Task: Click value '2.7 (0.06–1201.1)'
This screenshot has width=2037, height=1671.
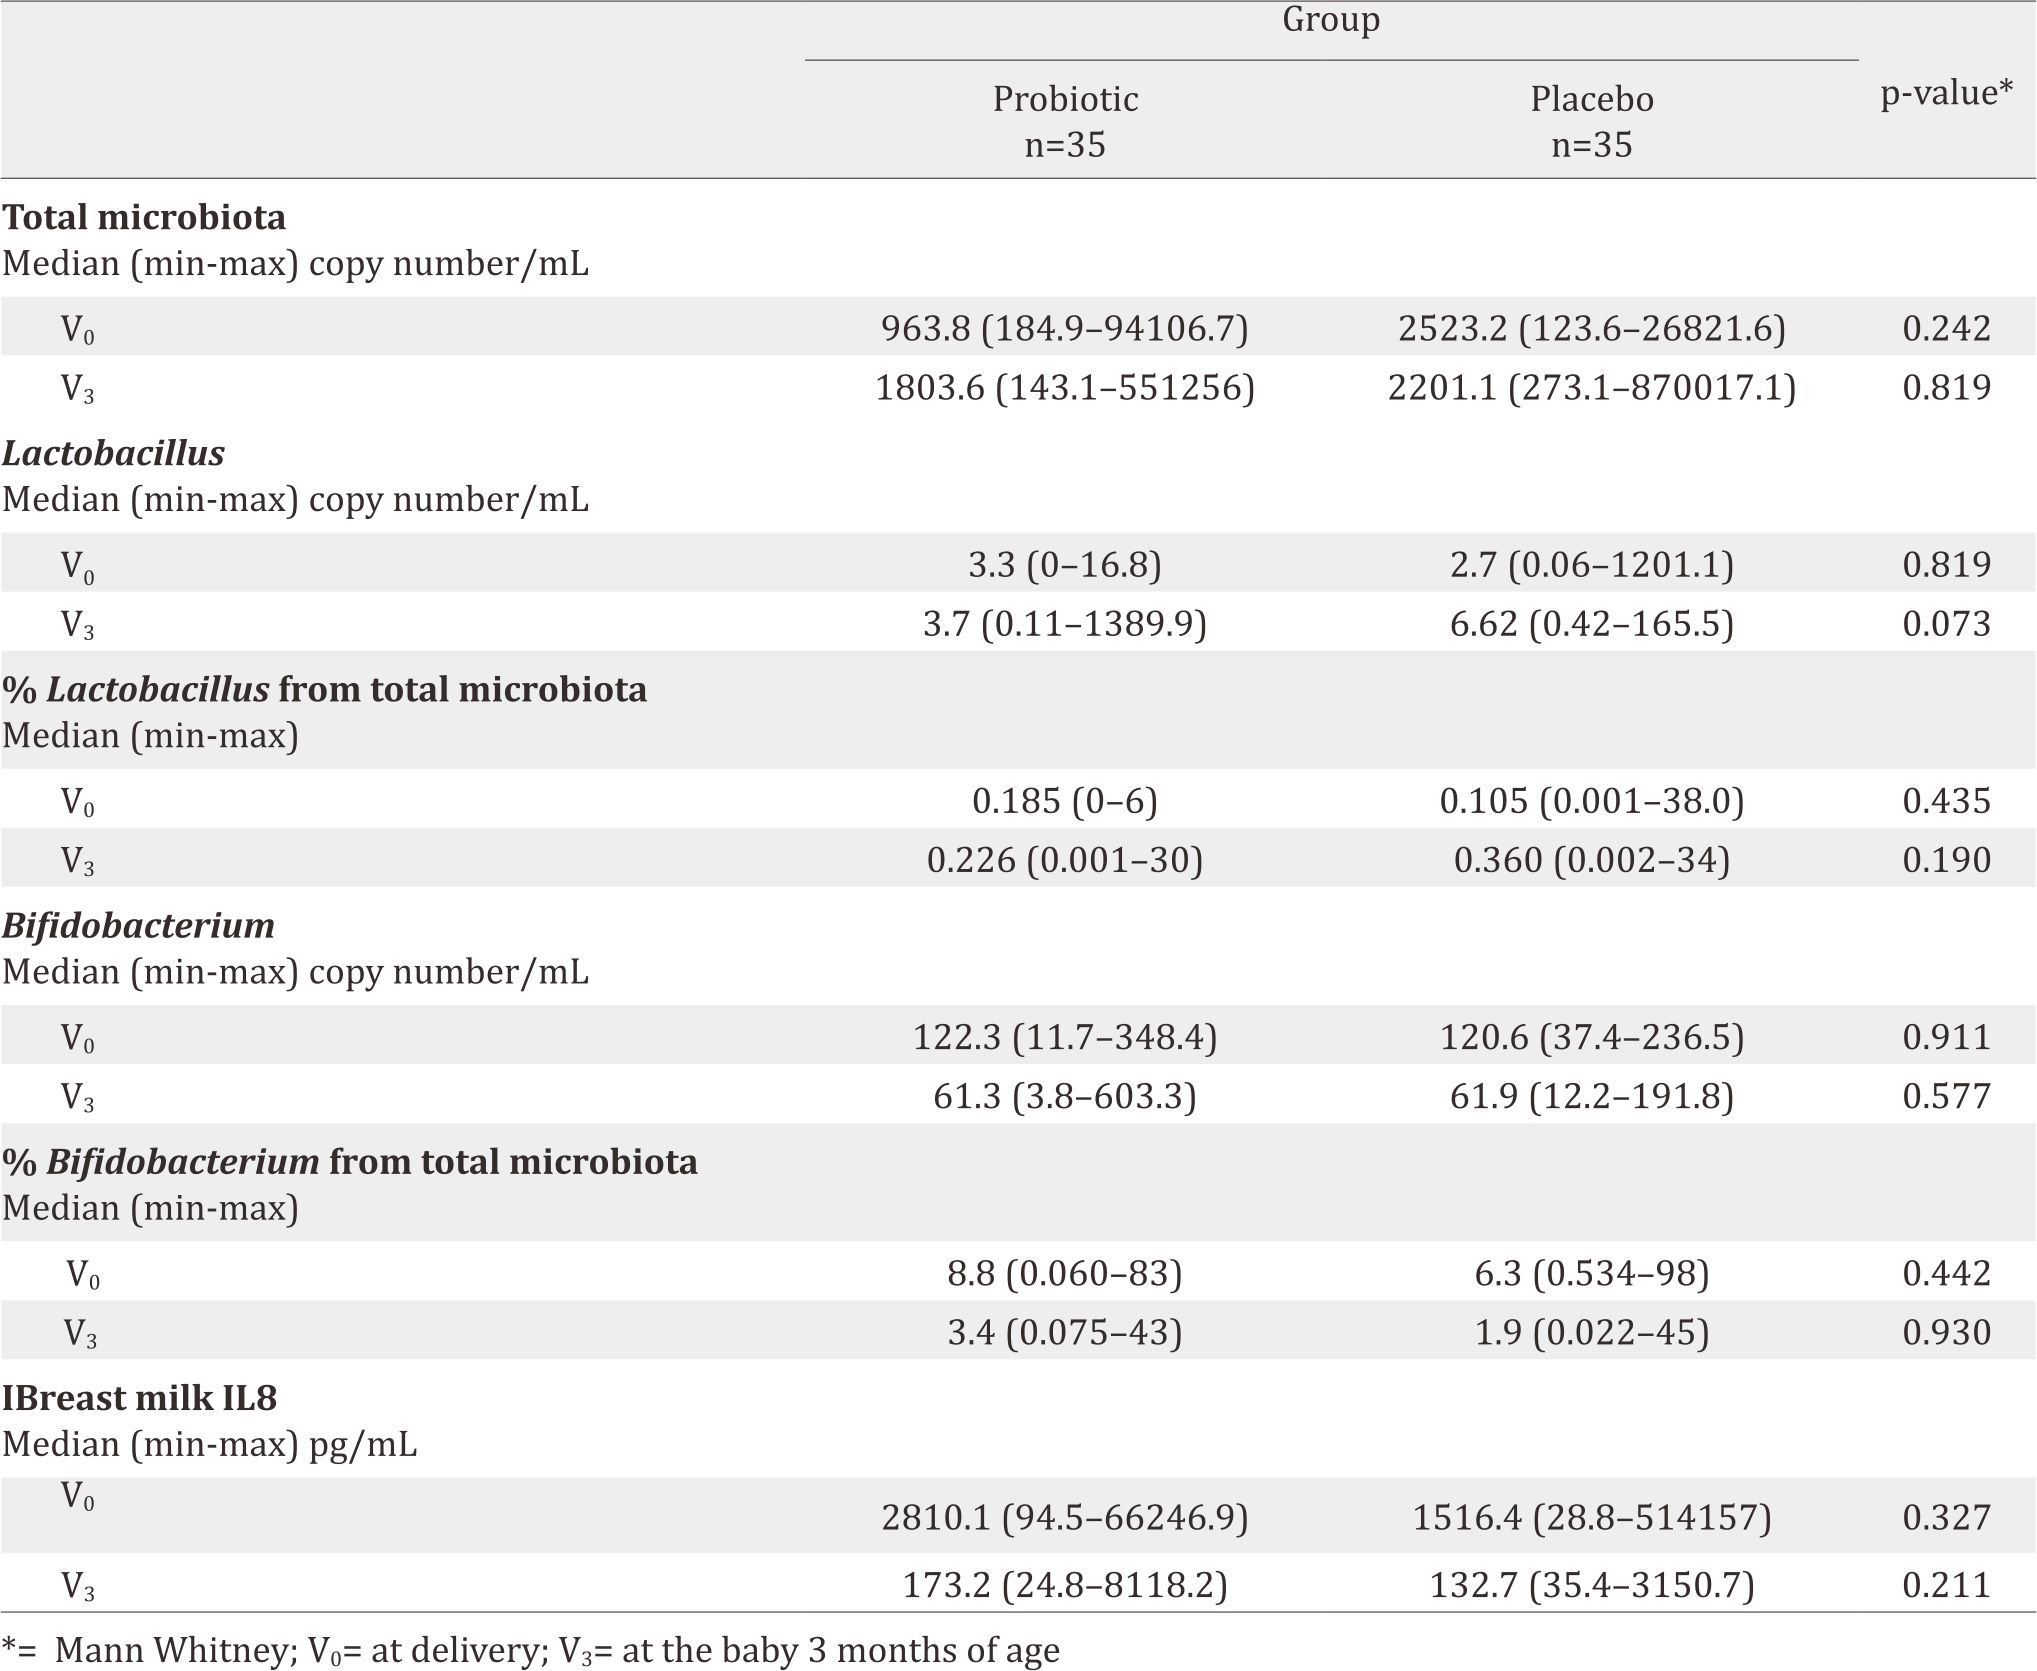Action: 1592,565
